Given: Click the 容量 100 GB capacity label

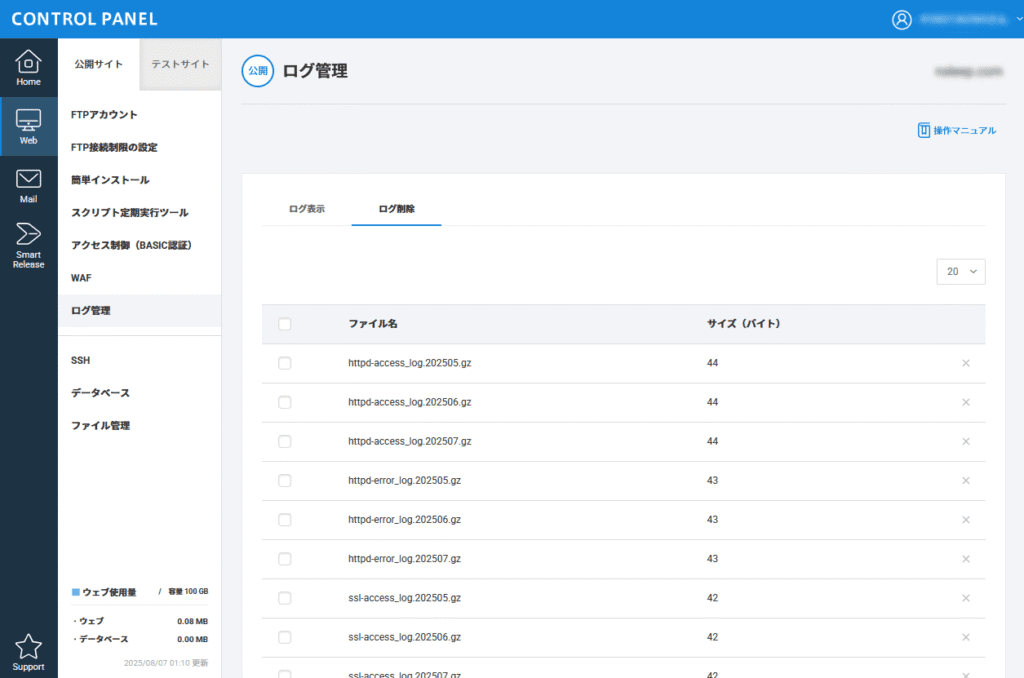Looking at the screenshot, I should click(188, 592).
